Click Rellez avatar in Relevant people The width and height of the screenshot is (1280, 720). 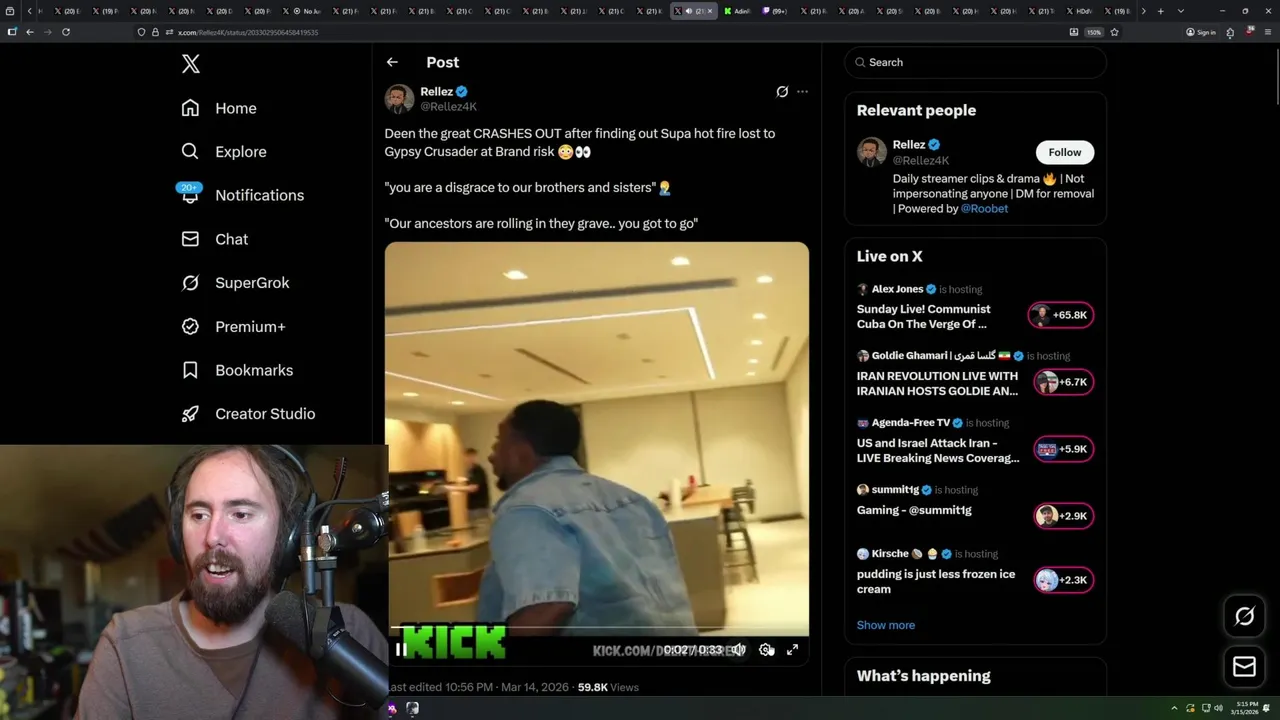point(872,152)
